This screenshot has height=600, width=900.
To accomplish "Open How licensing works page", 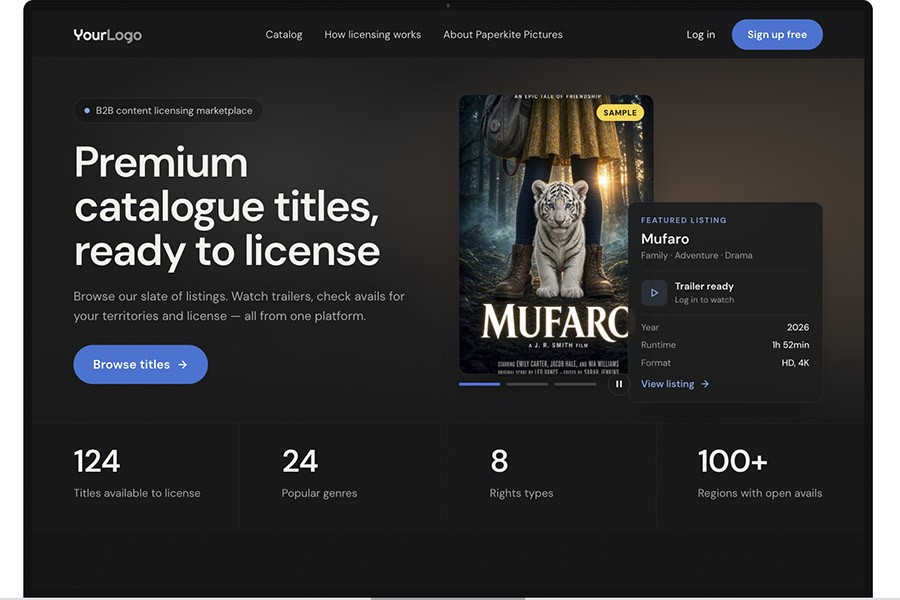I will point(373,34).
